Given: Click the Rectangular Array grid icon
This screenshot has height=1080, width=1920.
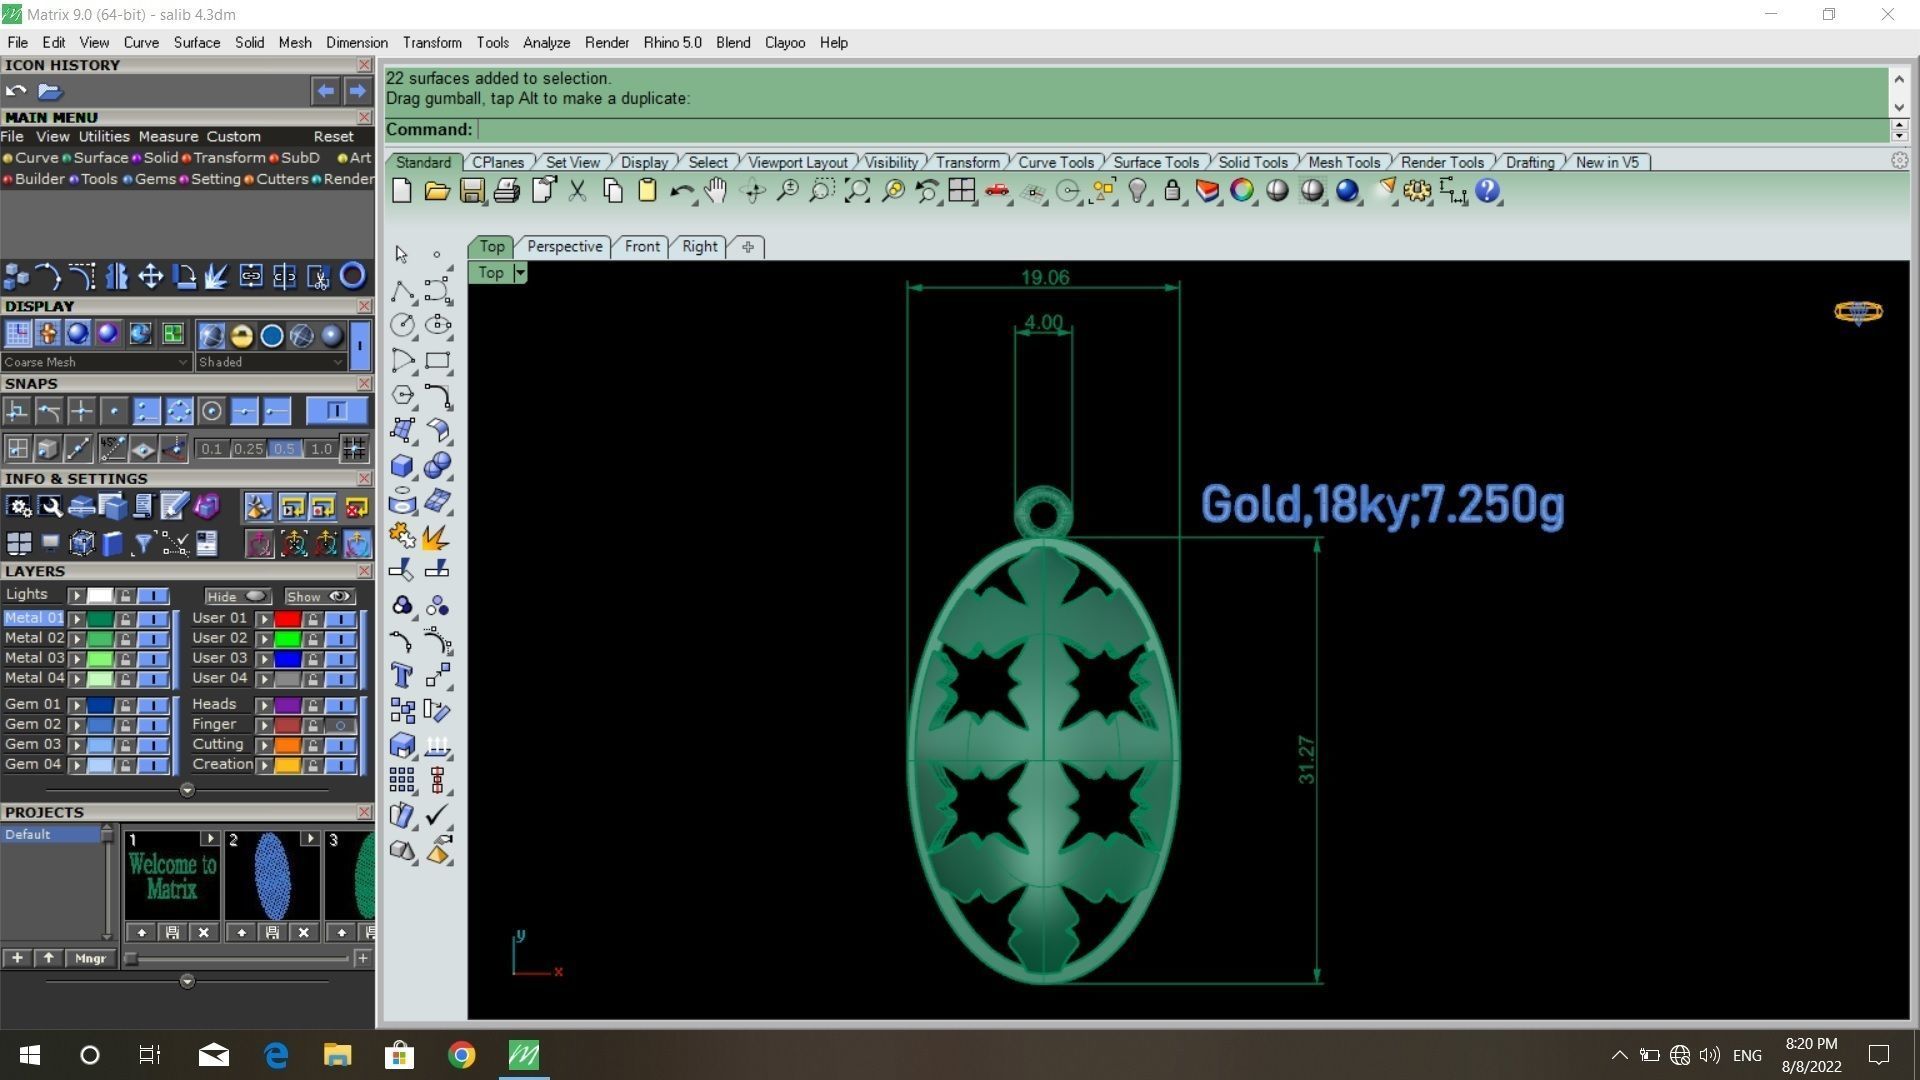Looking at the screenshot, I should click(x=402, y=780).
